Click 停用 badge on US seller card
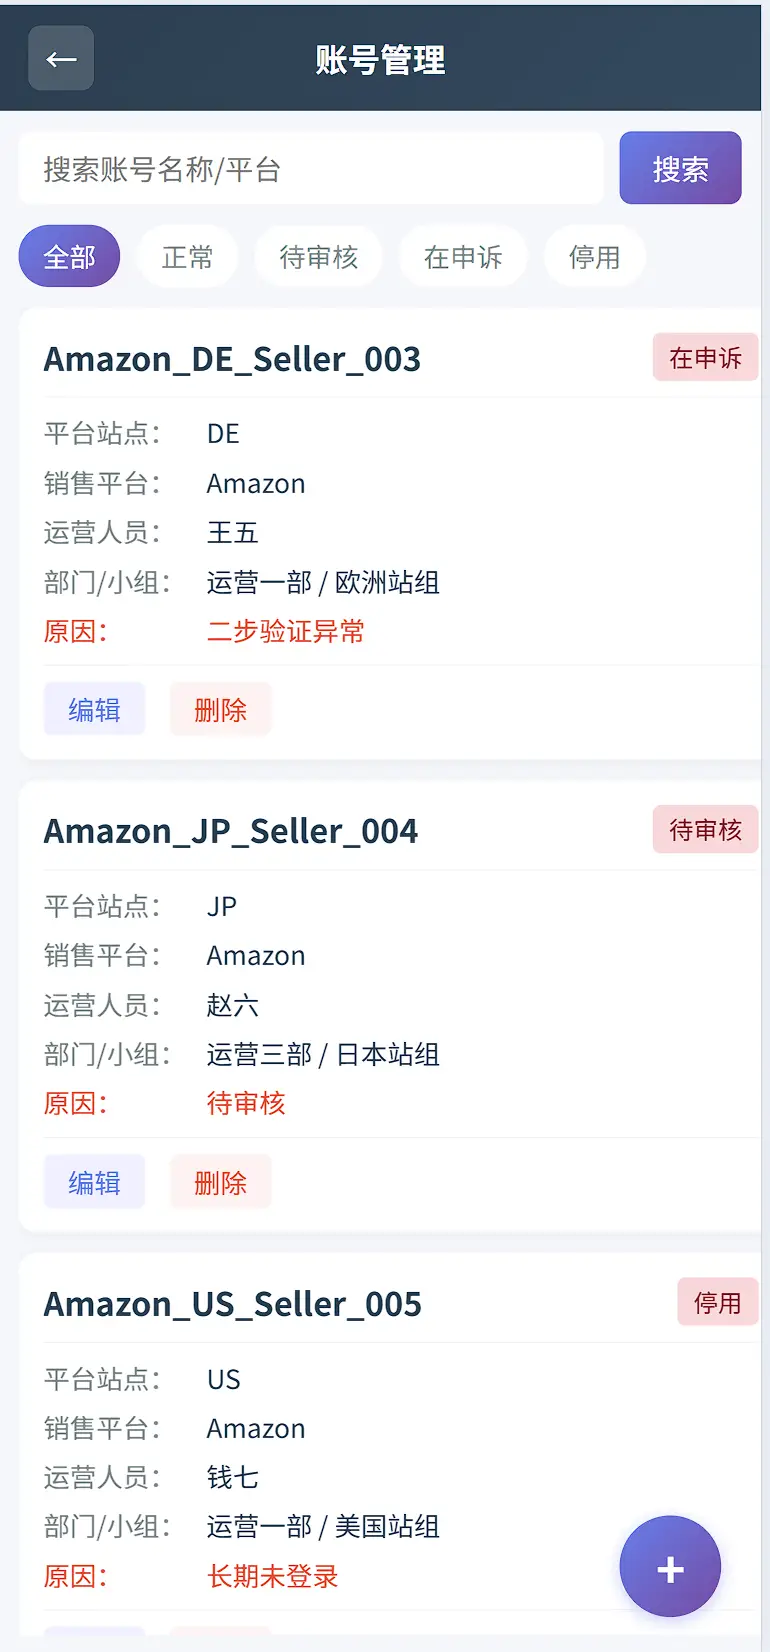Viewport: 770px width, 1652px height. coord(717,1302)
